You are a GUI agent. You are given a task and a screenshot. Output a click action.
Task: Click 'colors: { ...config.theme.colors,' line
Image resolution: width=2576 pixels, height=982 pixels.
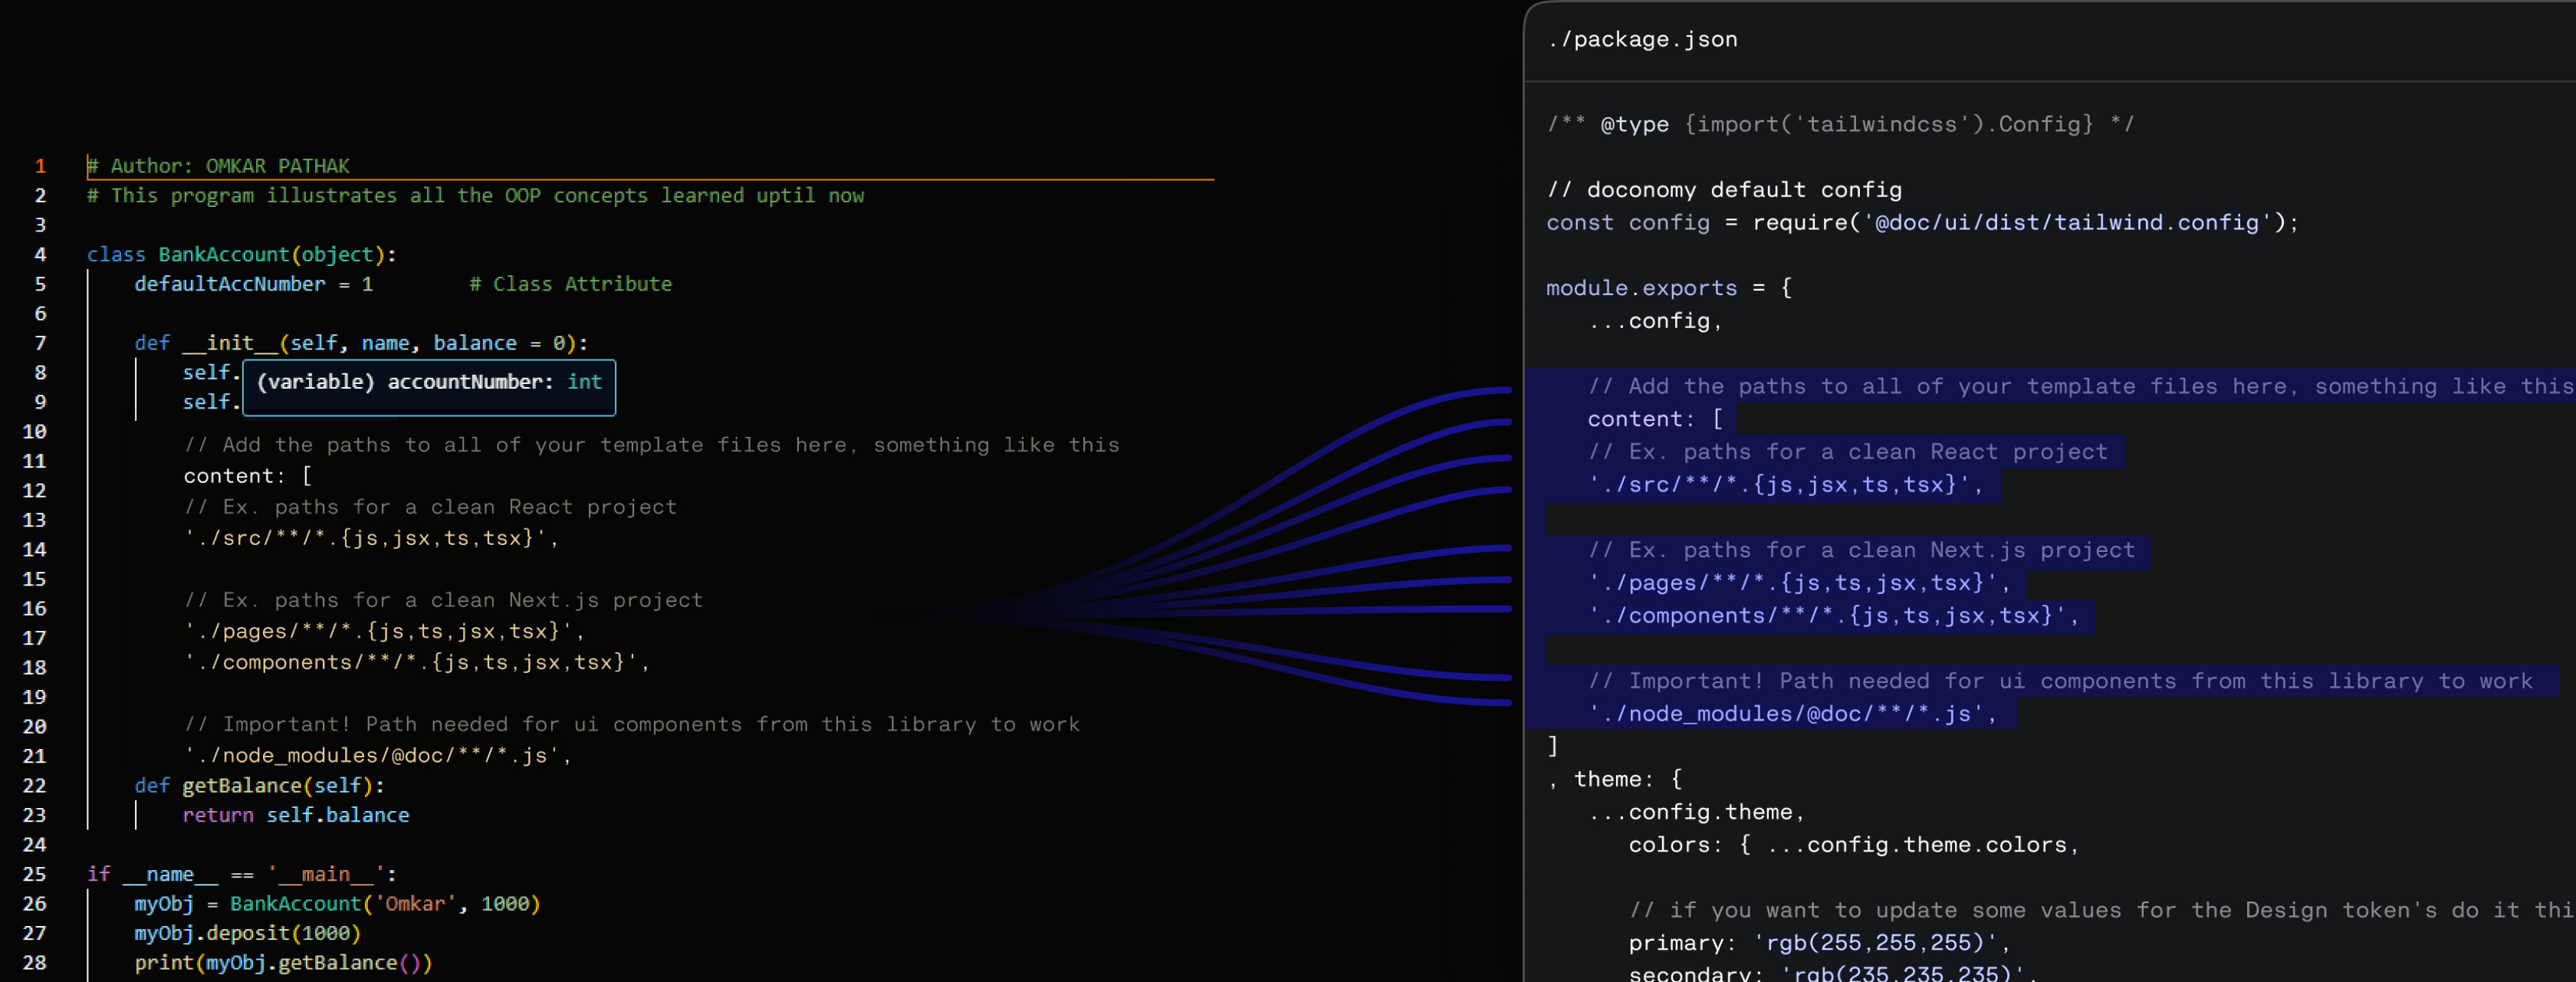pyautogui.click(x=1853, y=845)
